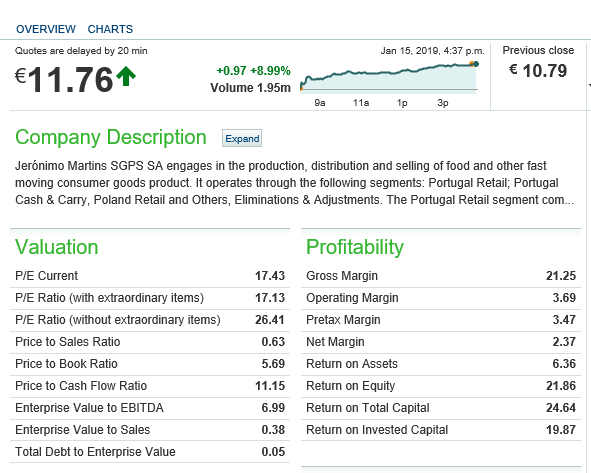Click the timestamp Jan 15, 2019, 4:37 p.m.
Viewport: 591px width, 473px height.
[x=432, y=51]
